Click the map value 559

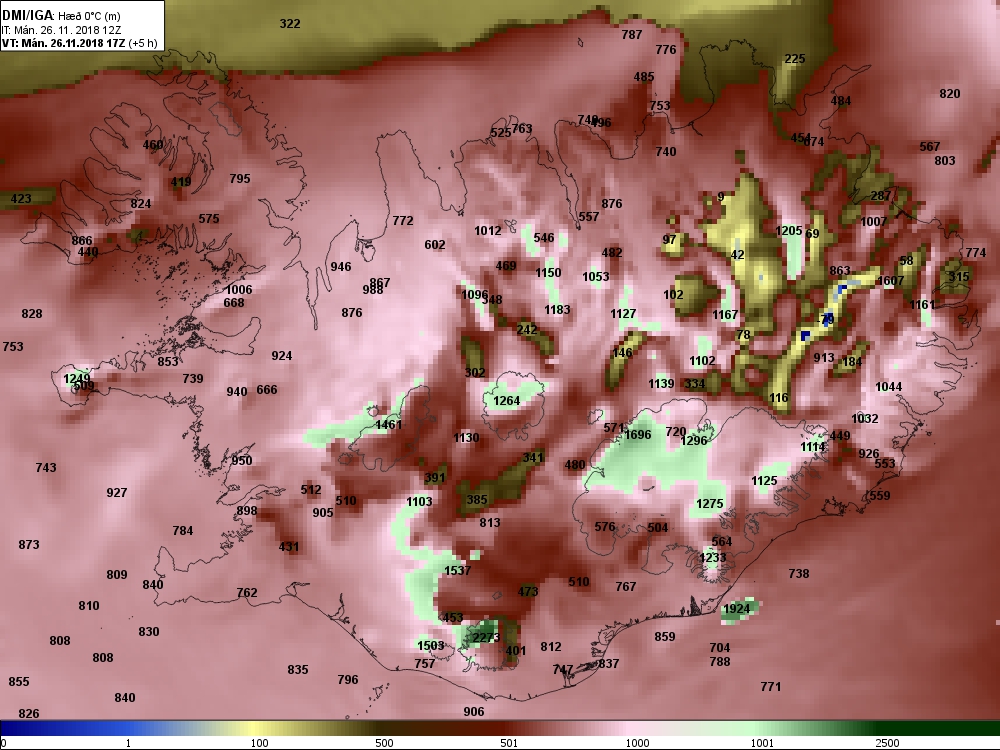(x=879, y=496)
